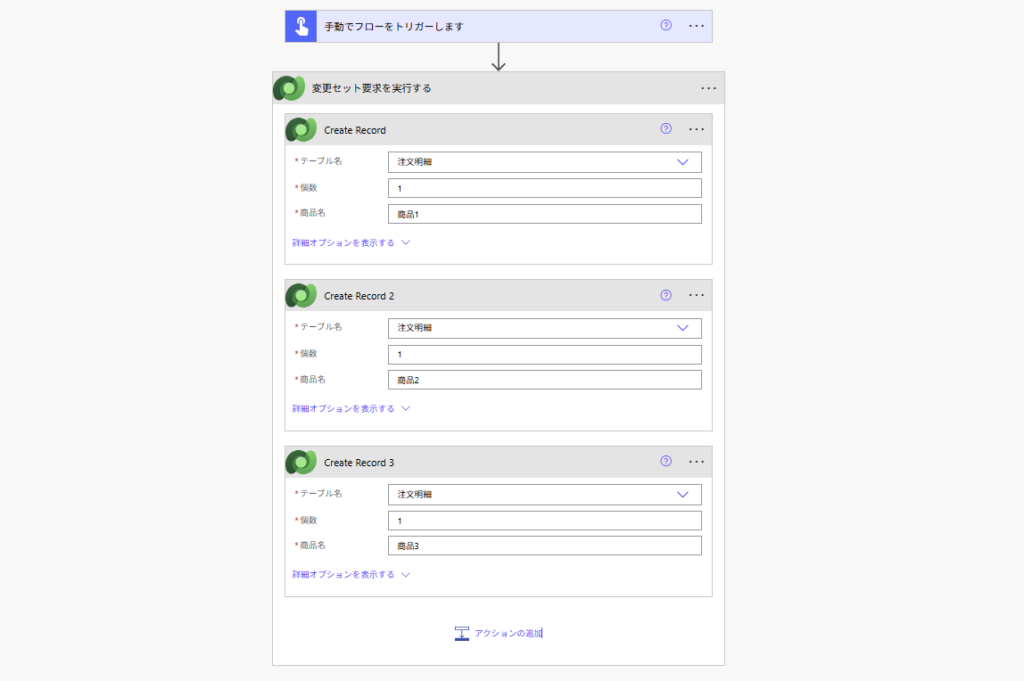1024x681 pixels.
Task: Click the 個数 field in Create Record 3
Action: coord(544,520)
